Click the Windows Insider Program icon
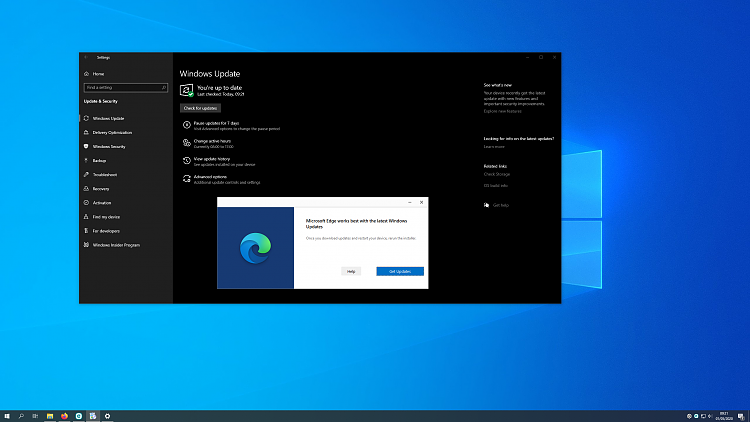Image resolution: width=750 pixels, height=422 pixels. [x=86, y=245]
